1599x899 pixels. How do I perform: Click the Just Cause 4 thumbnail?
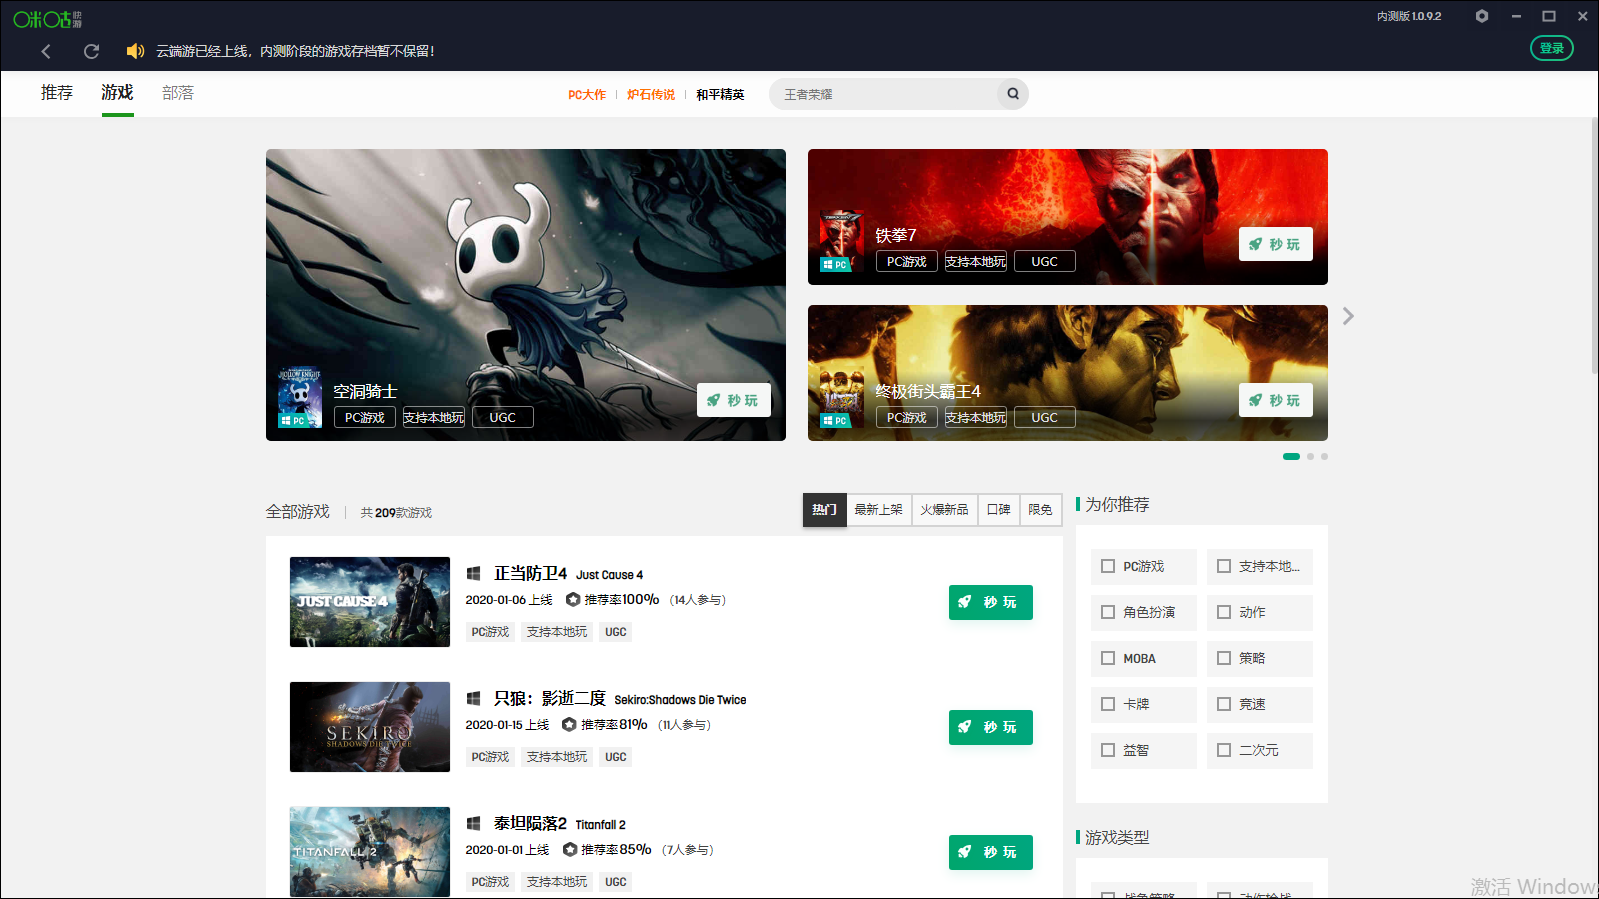(370, 602)
